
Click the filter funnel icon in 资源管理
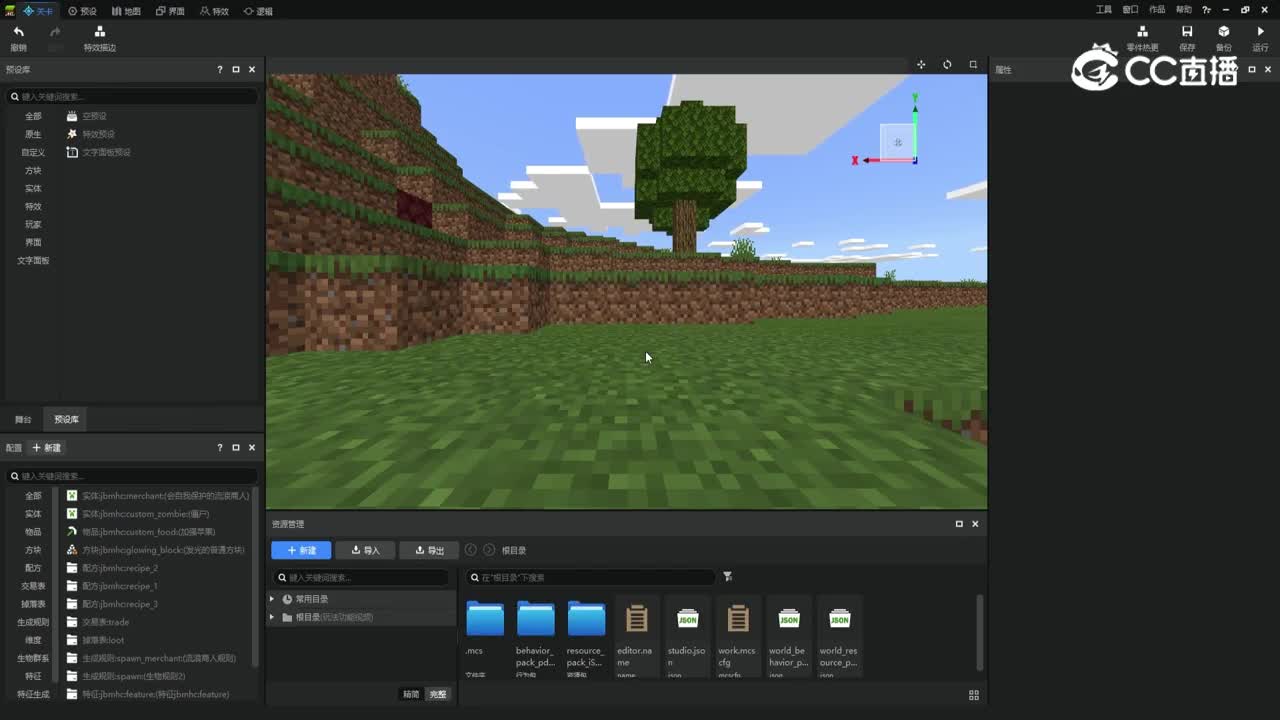pos(728,577)
